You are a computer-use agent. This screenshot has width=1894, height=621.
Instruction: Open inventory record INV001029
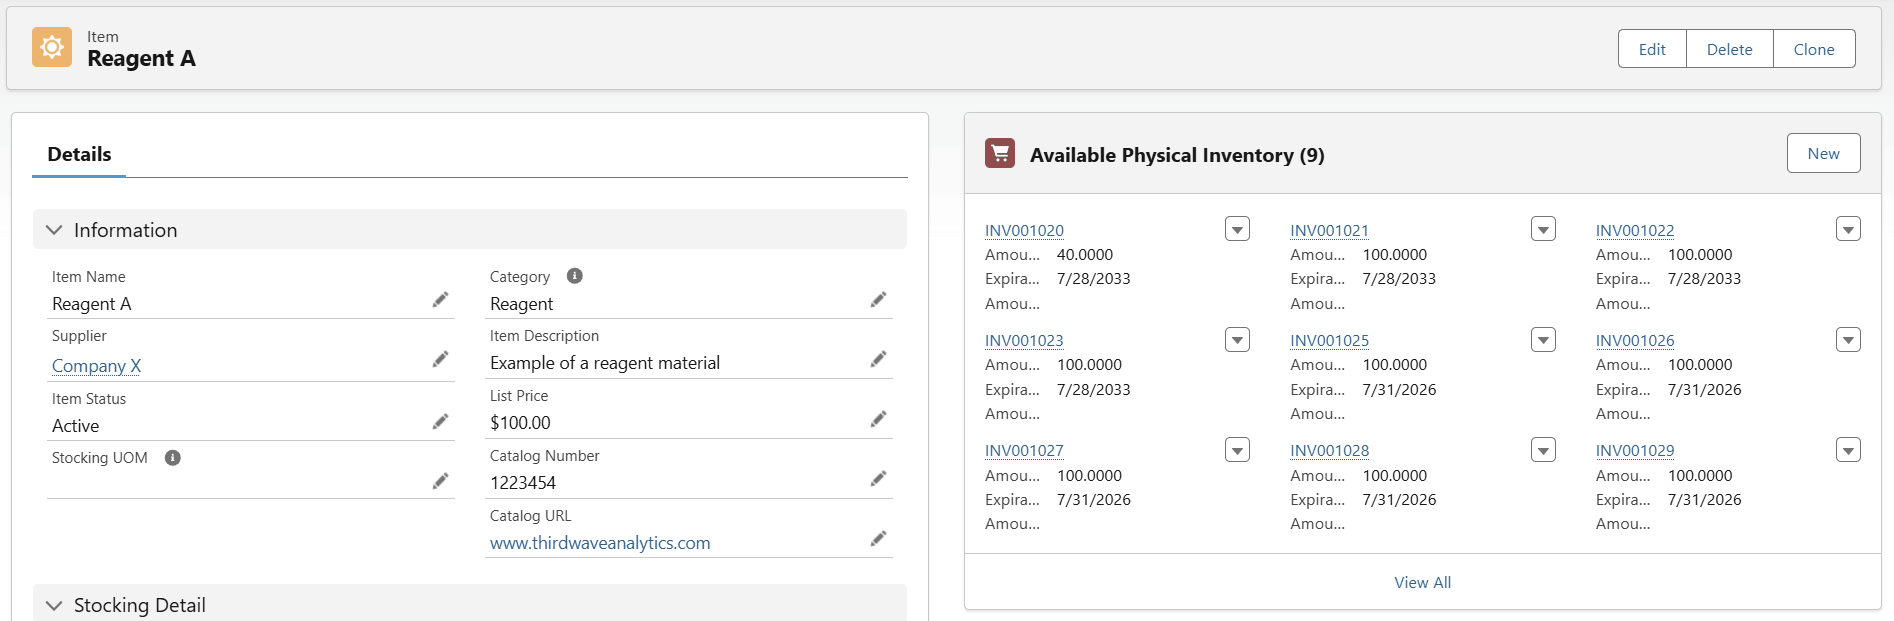[1635, 451]
